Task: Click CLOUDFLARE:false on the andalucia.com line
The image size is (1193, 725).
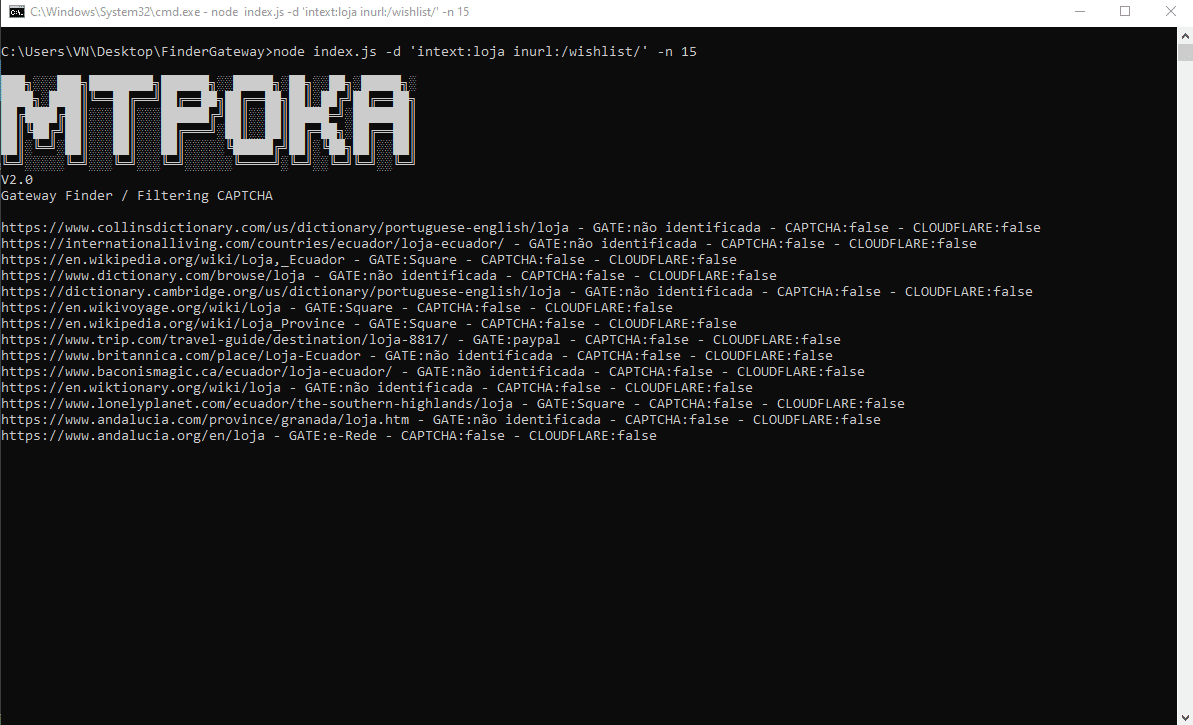Action: (x=817, y=419)
